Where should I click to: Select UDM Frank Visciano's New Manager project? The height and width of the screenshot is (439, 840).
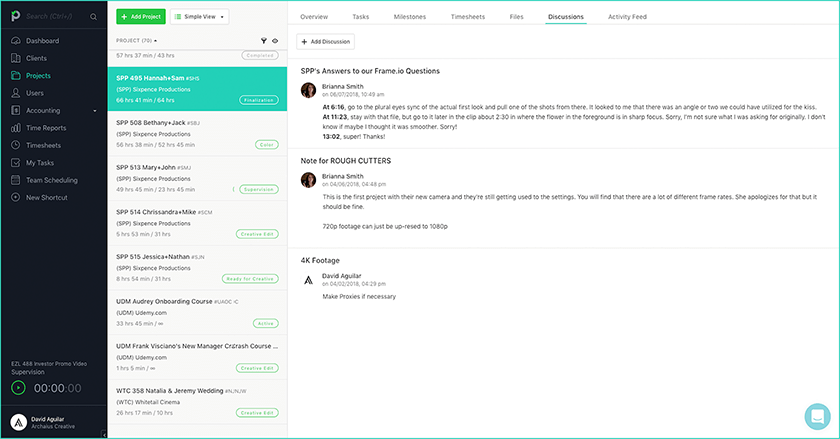[x=197, y=357]
